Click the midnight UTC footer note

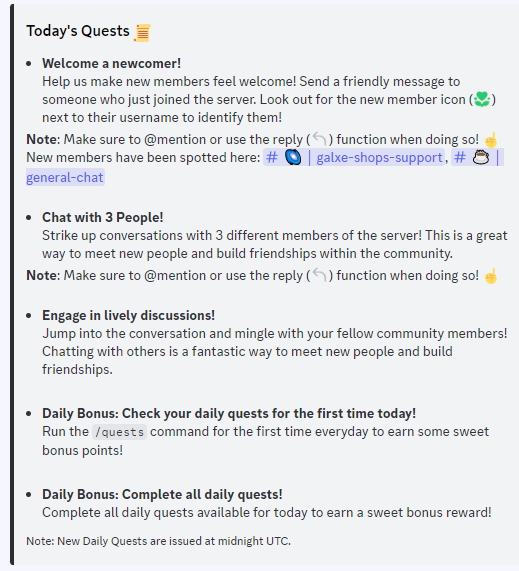click(x=158, y=541)
